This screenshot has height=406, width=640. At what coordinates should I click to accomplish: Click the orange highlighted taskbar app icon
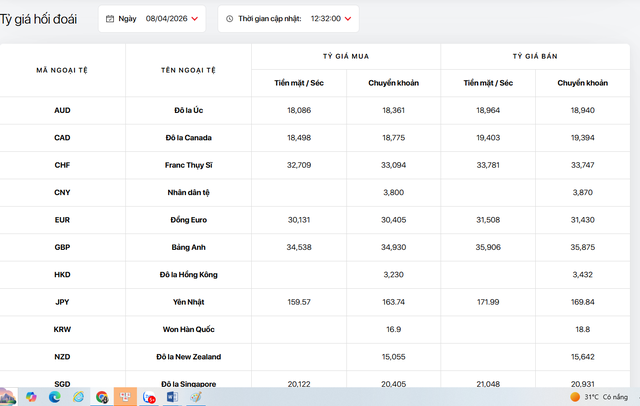point(125,397)
